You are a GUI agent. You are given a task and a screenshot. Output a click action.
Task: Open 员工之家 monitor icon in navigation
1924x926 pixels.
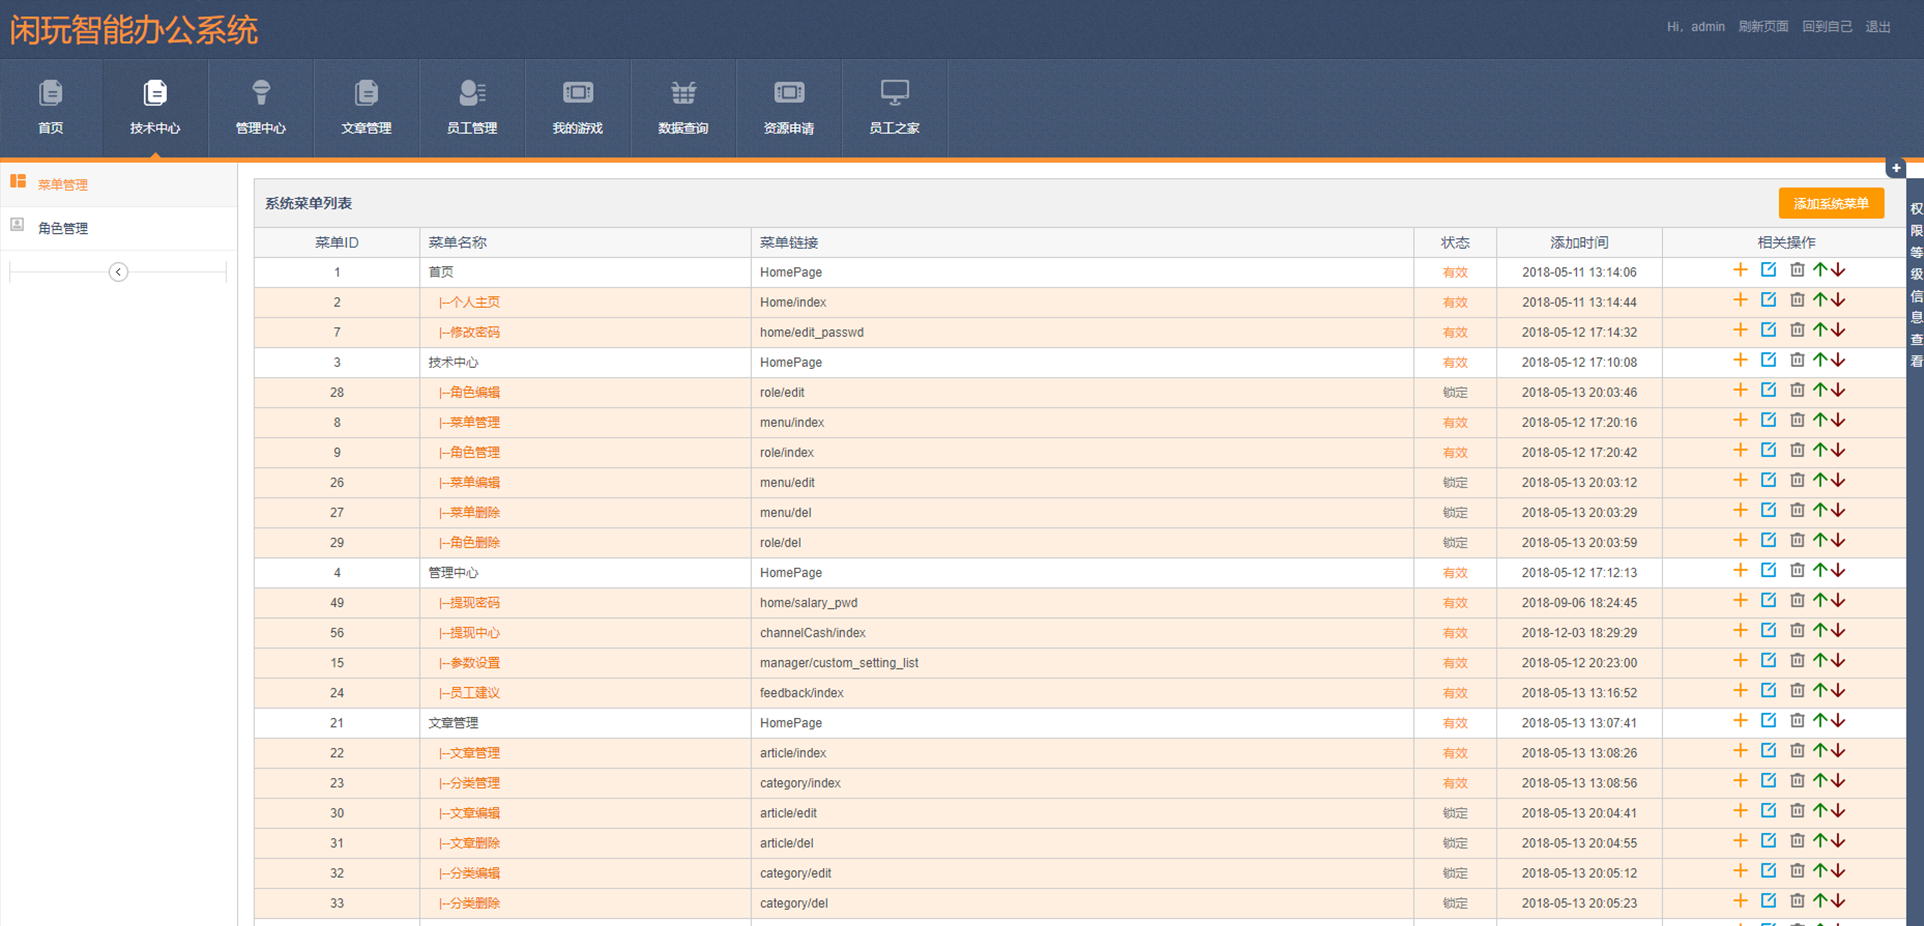pyautogui.click(x=894, y=107)
